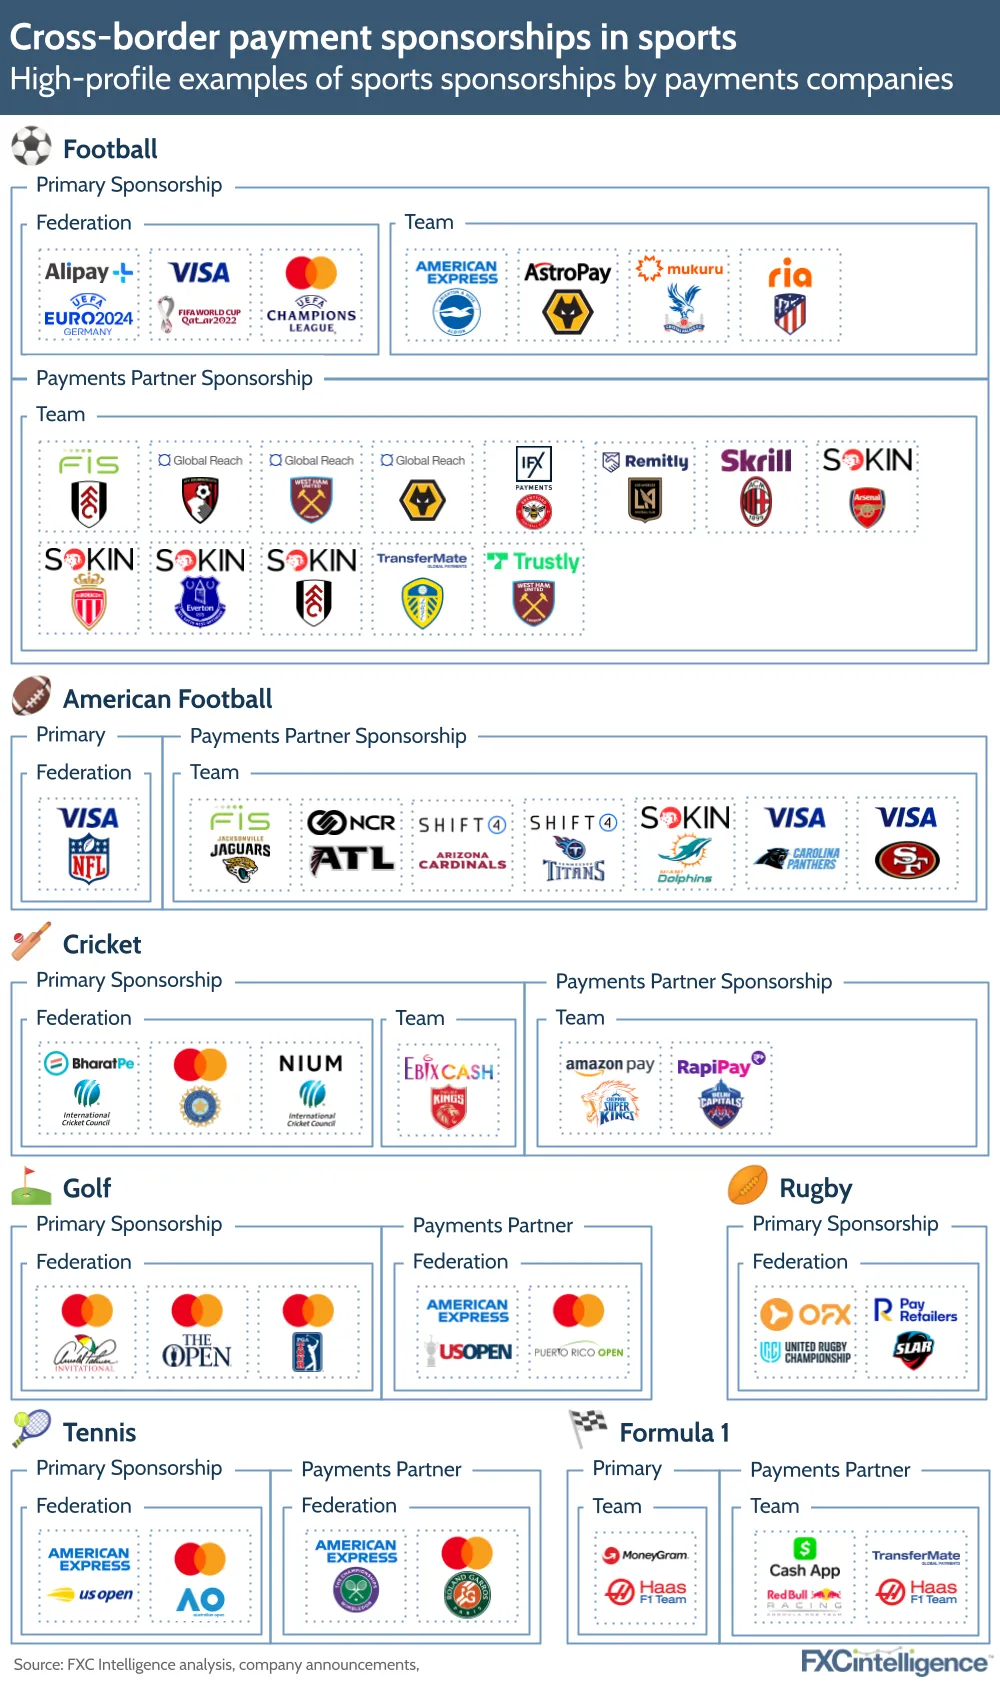1000x1682 pixels.
Task: Click the soccer ball icon beside Football
Action: 31,147
